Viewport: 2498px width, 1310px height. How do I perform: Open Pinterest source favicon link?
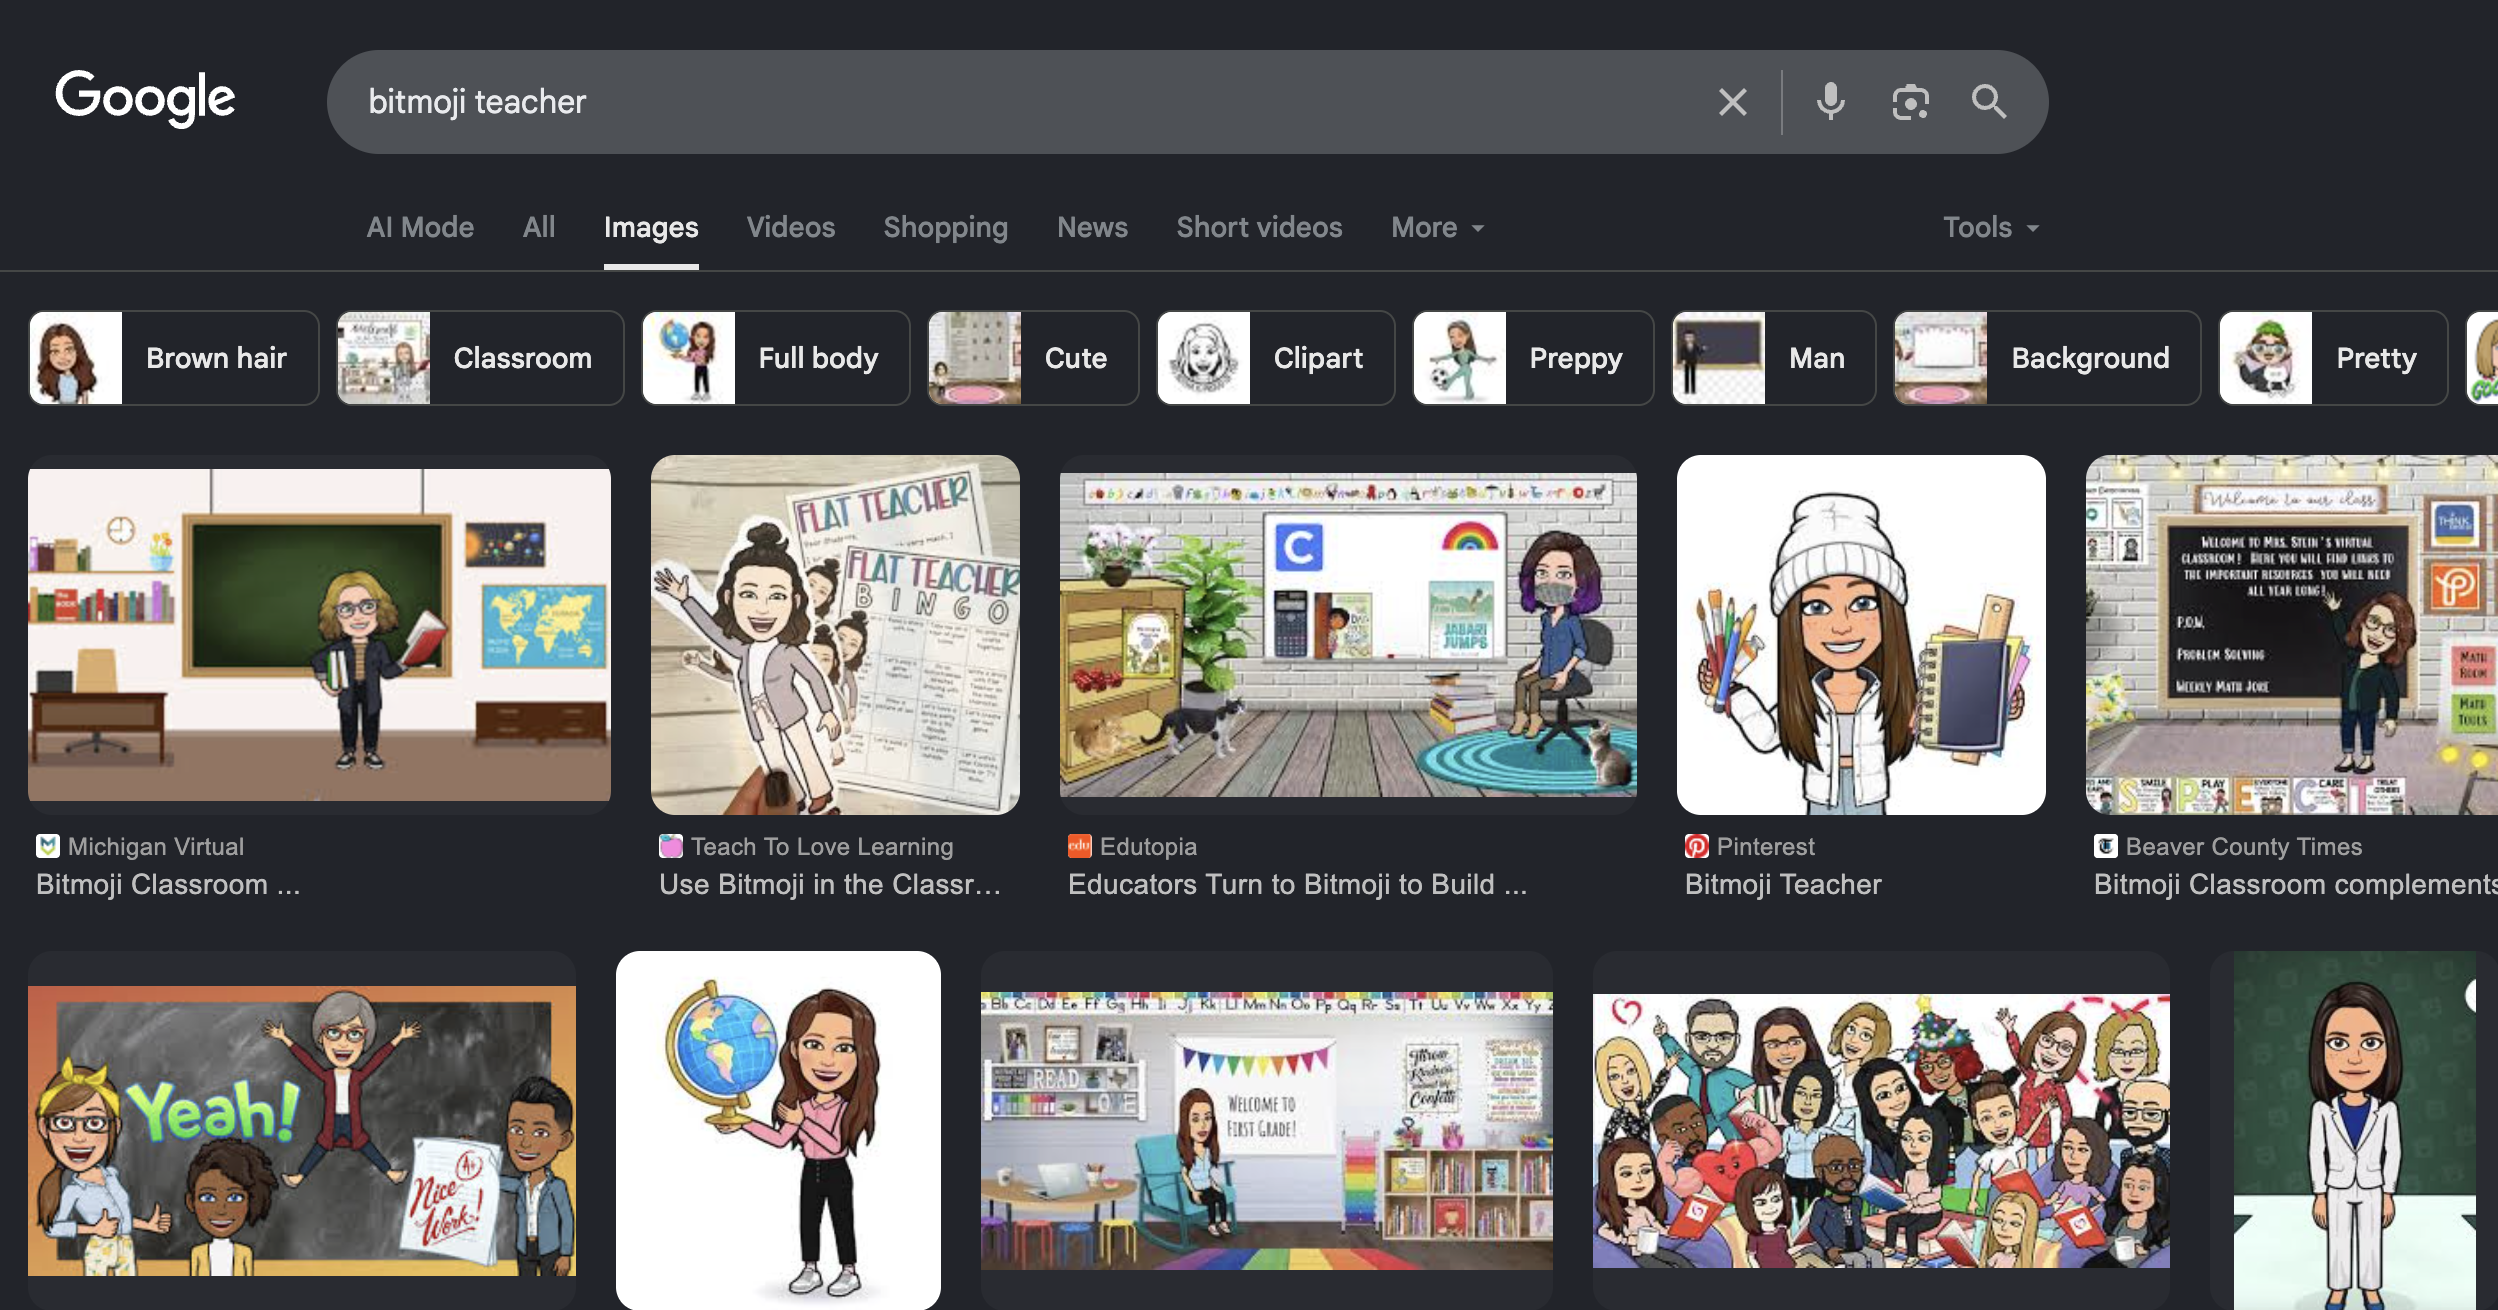pos(1696,846)
